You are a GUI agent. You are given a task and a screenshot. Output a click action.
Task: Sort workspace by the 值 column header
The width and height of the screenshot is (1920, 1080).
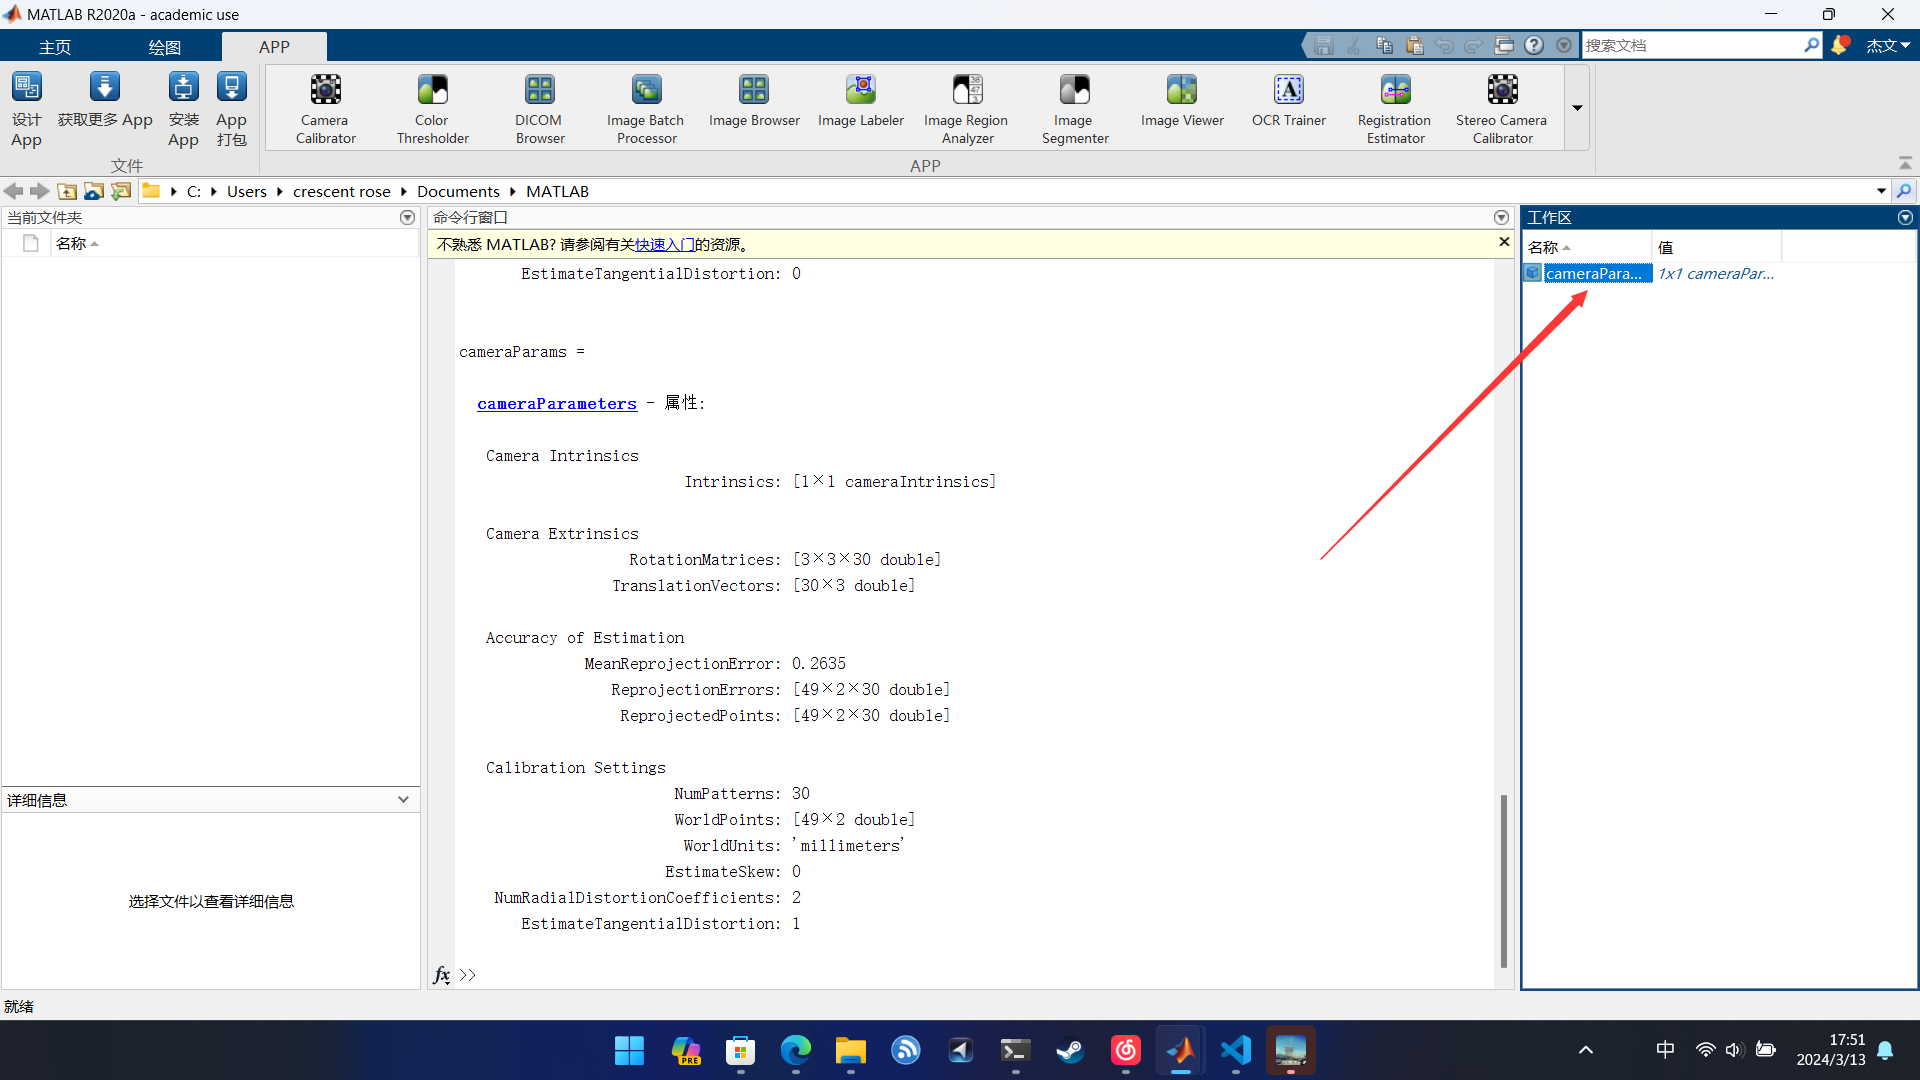click(1716, 247)
